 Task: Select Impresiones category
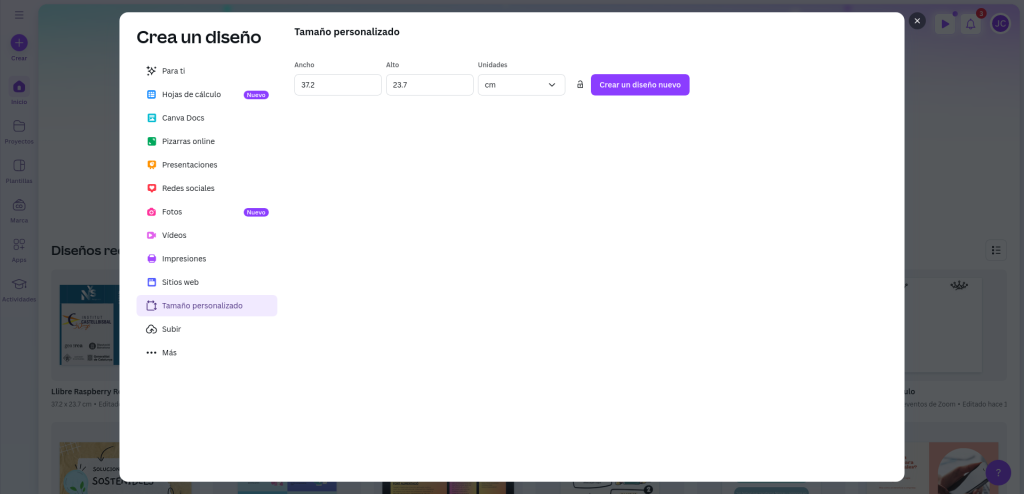[x=206, y=259]
